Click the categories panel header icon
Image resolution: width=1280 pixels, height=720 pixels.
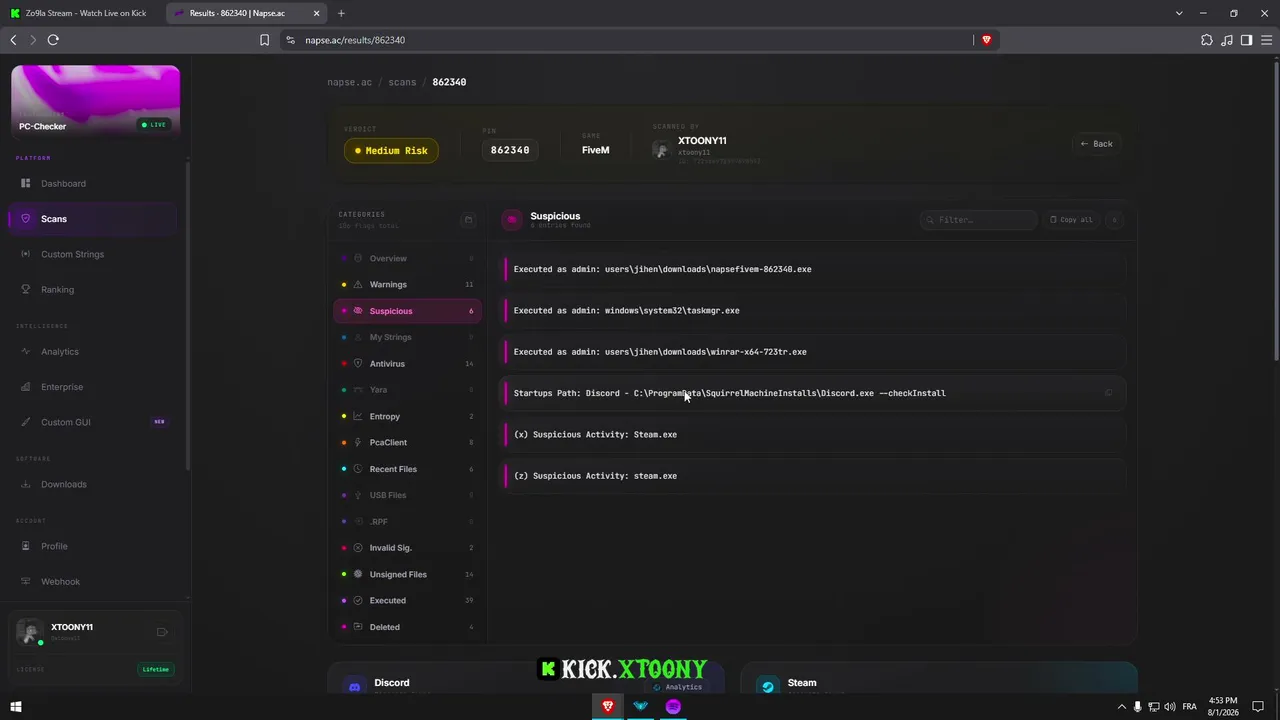pos(468,220)
